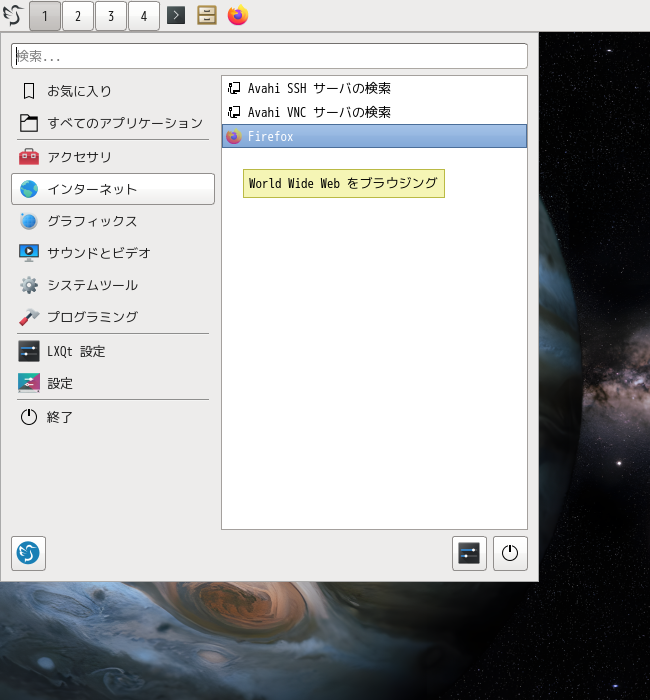Switch to desktop workspace 4

[x=144, y=16]
